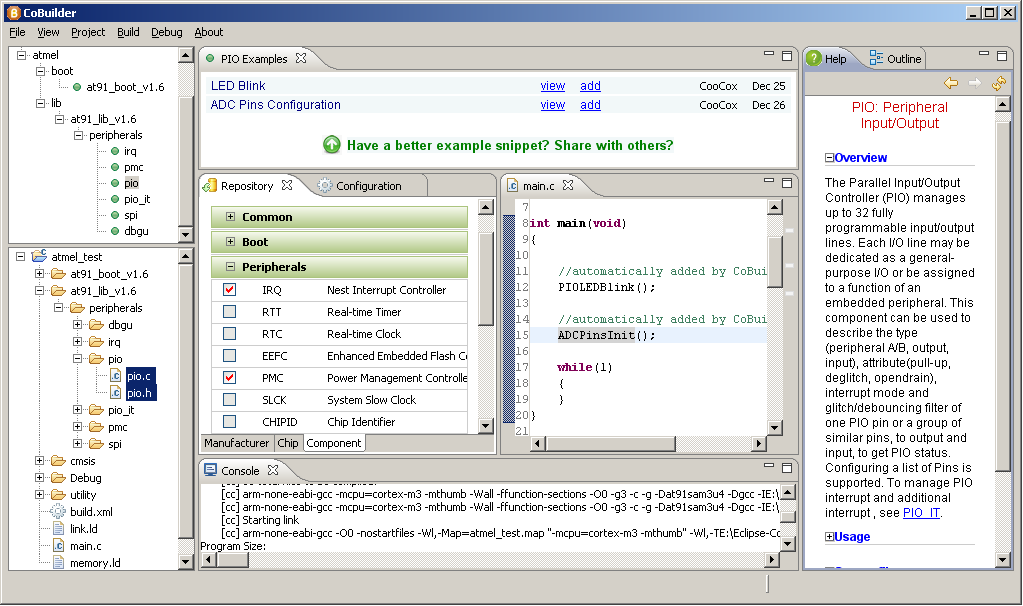Screen dimensions: 1023x606
Task: Expand the utility folder
Action: pos(39,494)
